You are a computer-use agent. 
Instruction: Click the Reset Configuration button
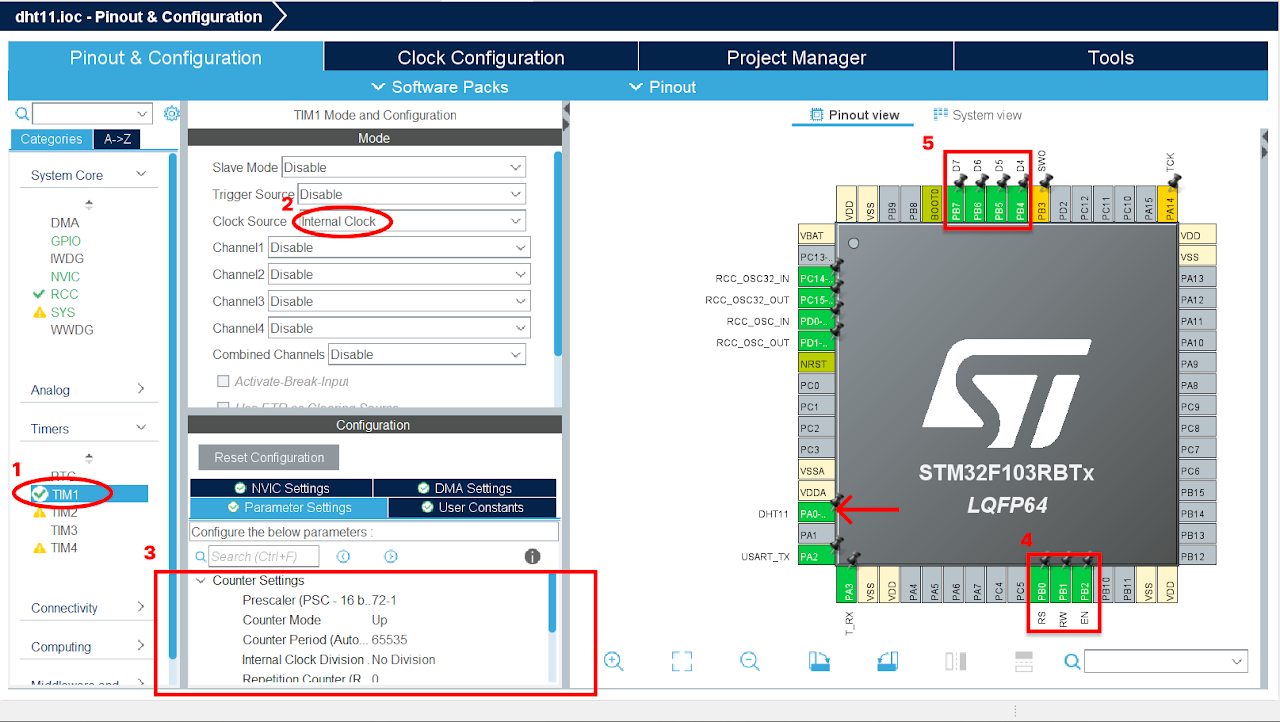click(x=268, y=457)
